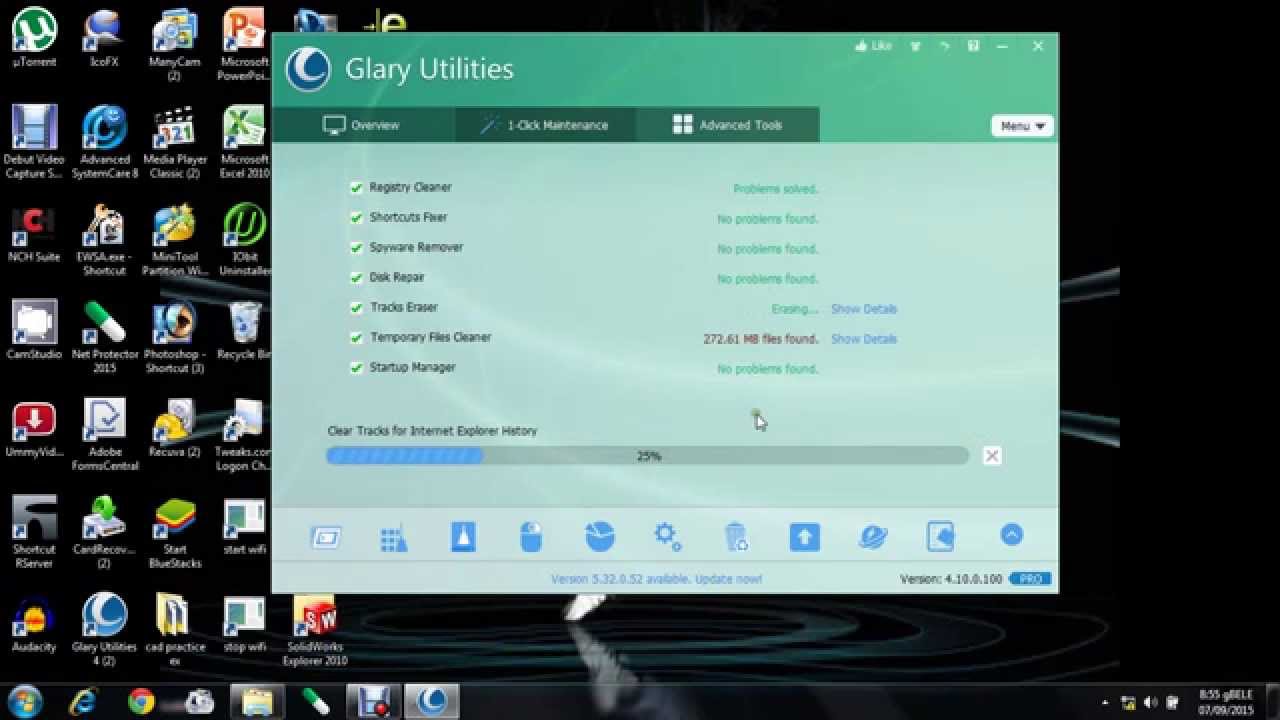Viewport: 1280px width, 720px height.
Task: Click the µTorrent desktop icon
Action: 34,38
